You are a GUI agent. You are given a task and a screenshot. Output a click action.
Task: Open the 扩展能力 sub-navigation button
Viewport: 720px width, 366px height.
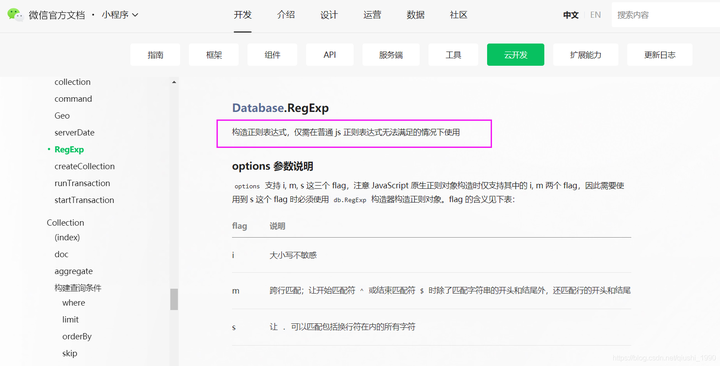585,55
